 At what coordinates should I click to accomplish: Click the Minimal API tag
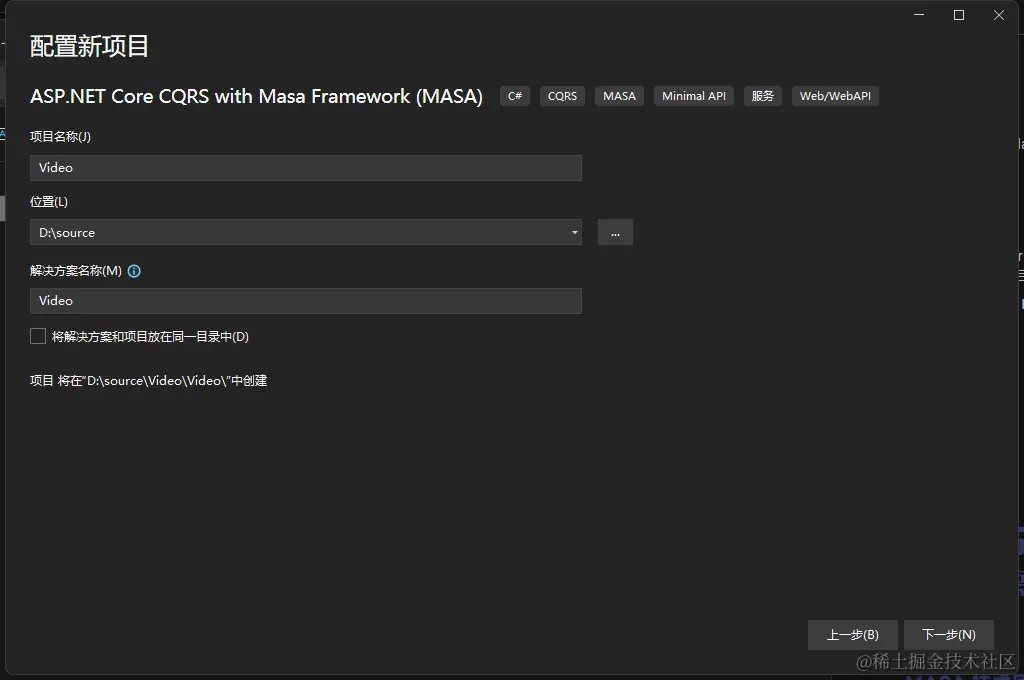click(694, 96)
